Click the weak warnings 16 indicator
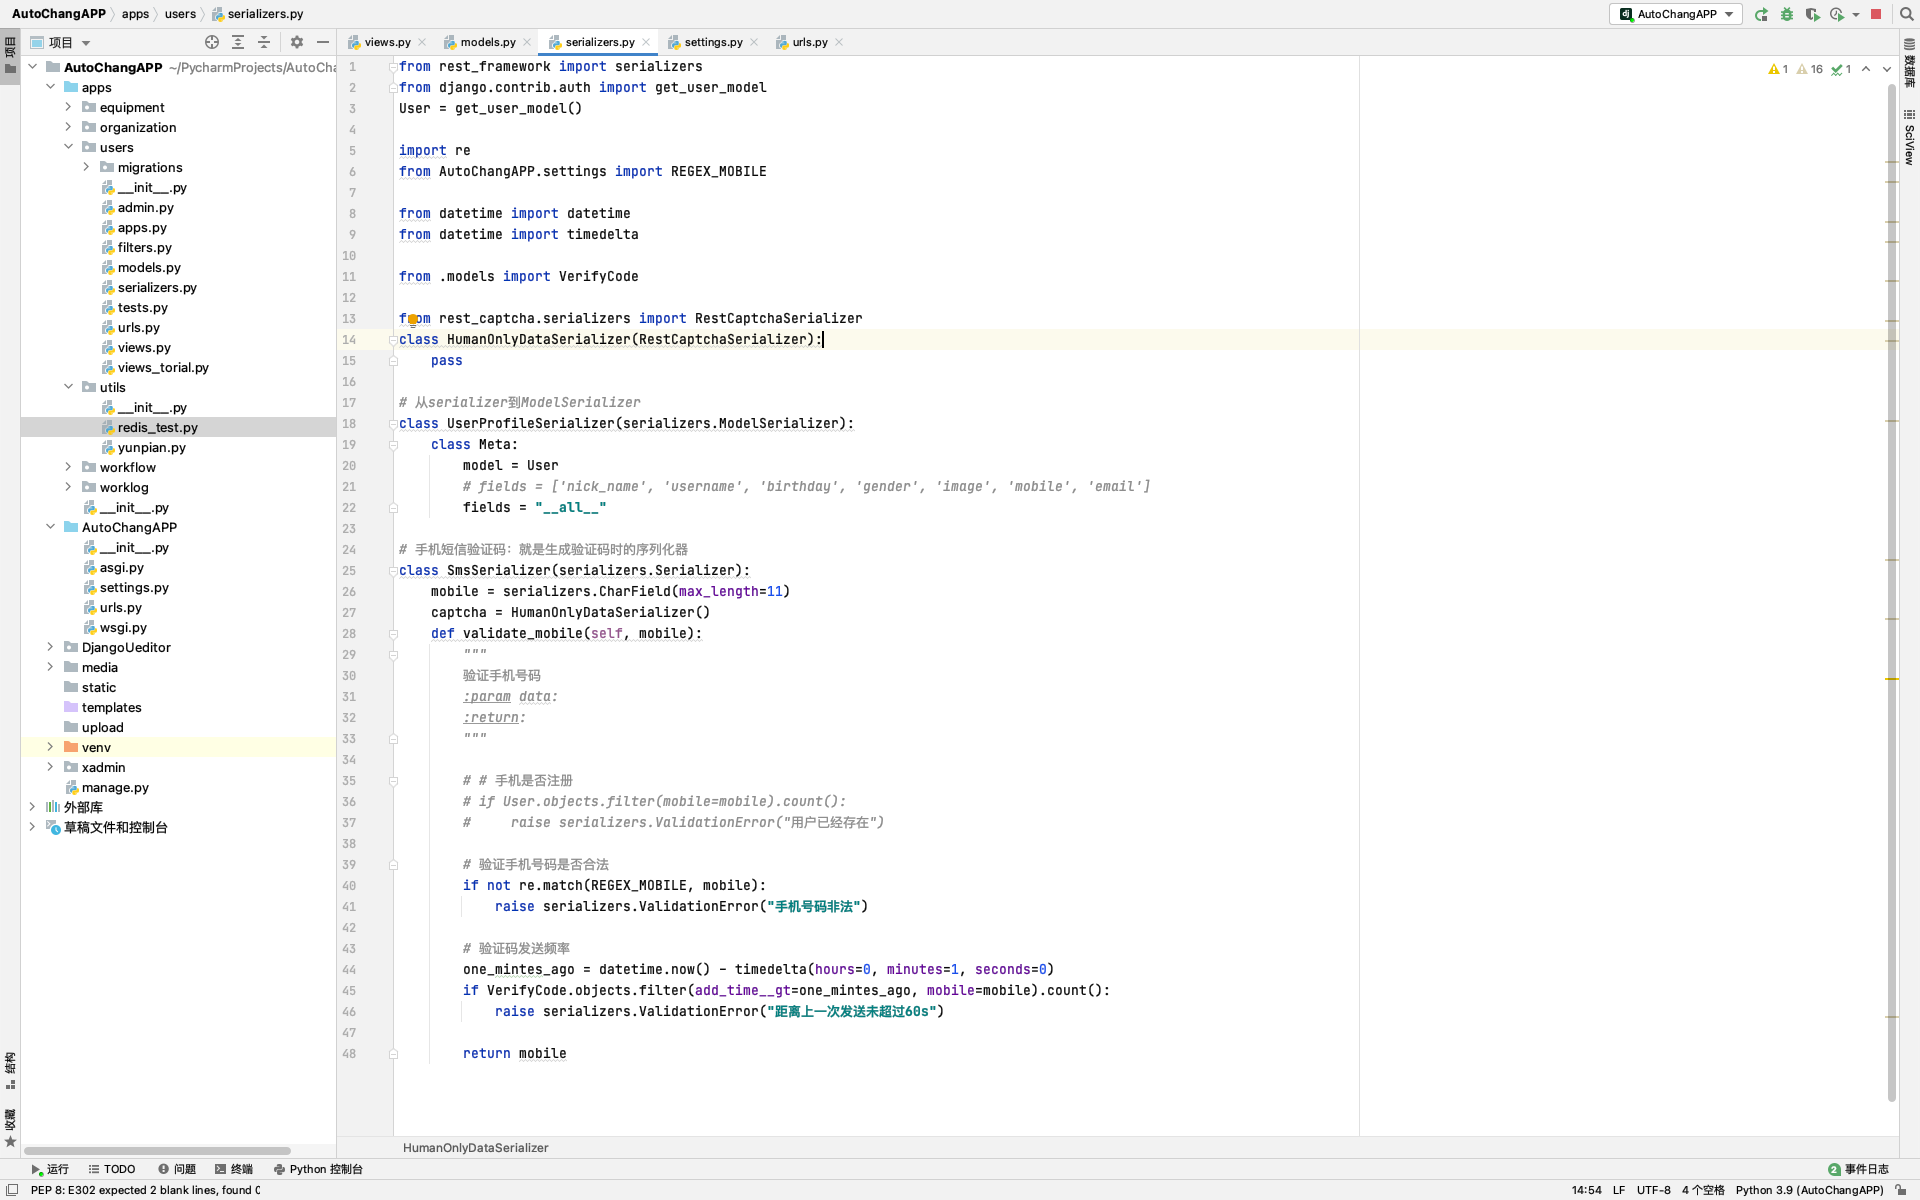The width and height of the screenshot is (1920, 1200). 1810,69
